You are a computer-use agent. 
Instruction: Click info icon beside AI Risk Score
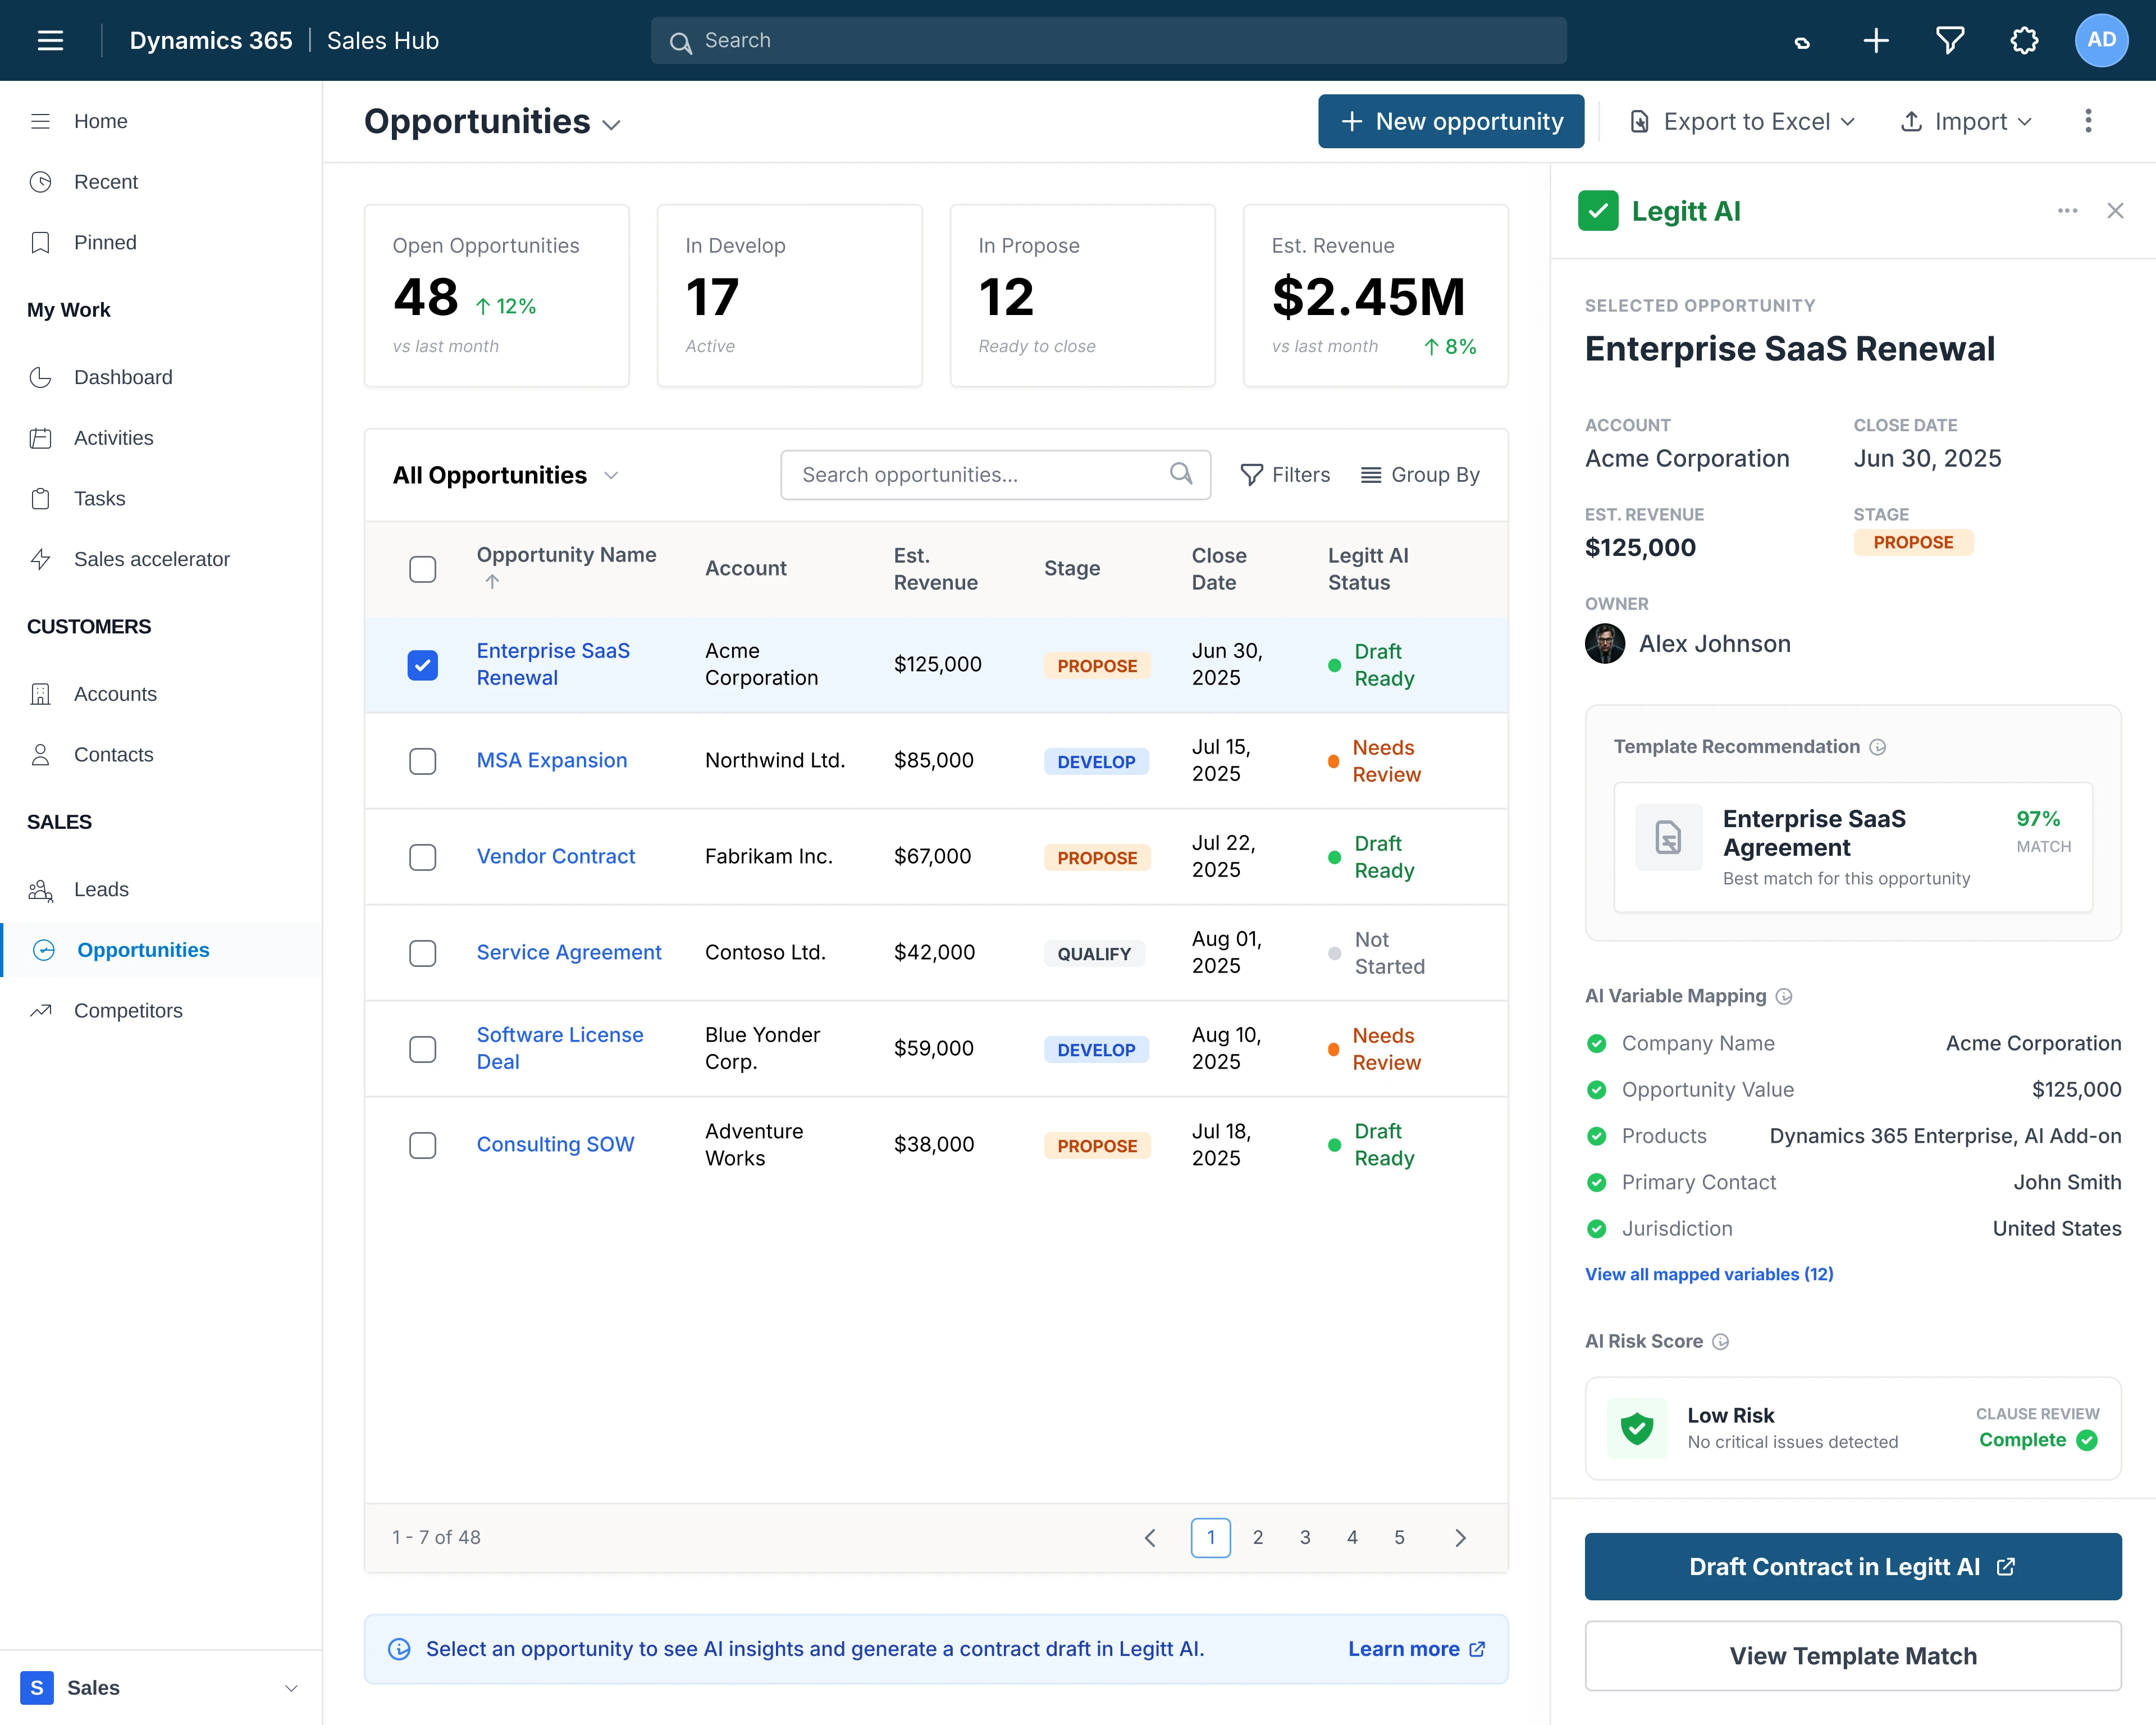point(1720,1342)
